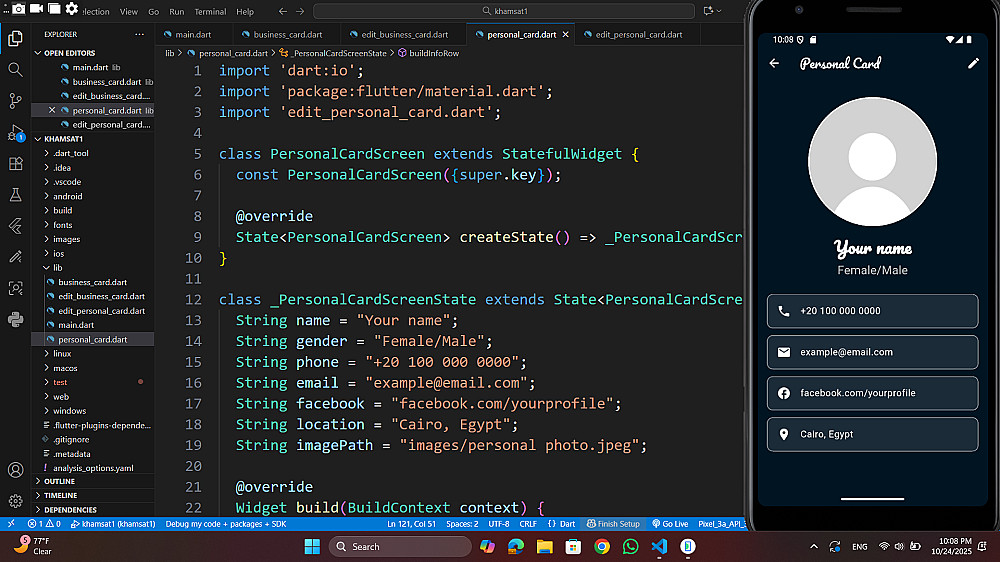Open the Manage gear icon

point(15,501)
